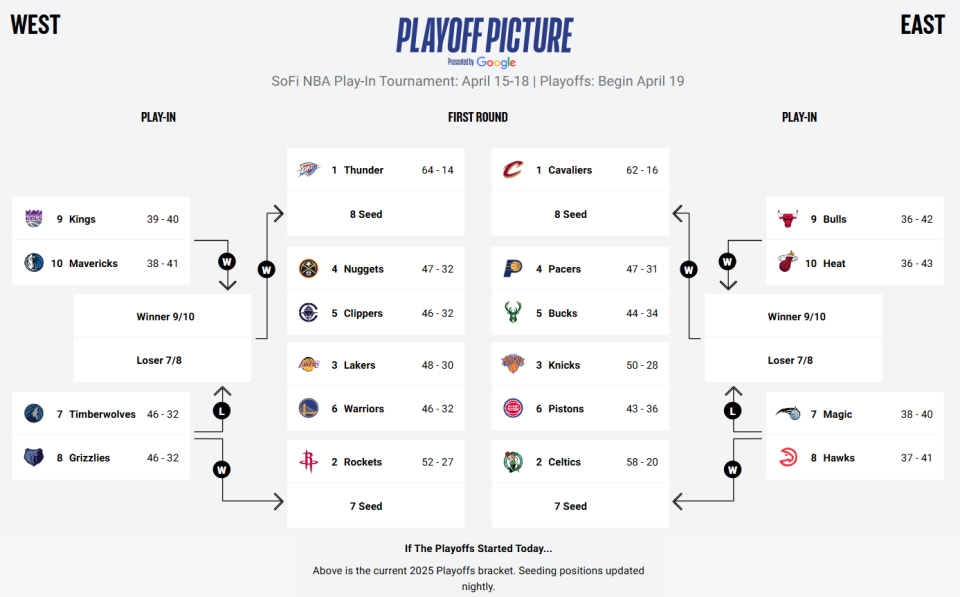The width and height of the screenshot is (960, 597).
Task: Select the Magic team name
Action: (x=837, y=414)
